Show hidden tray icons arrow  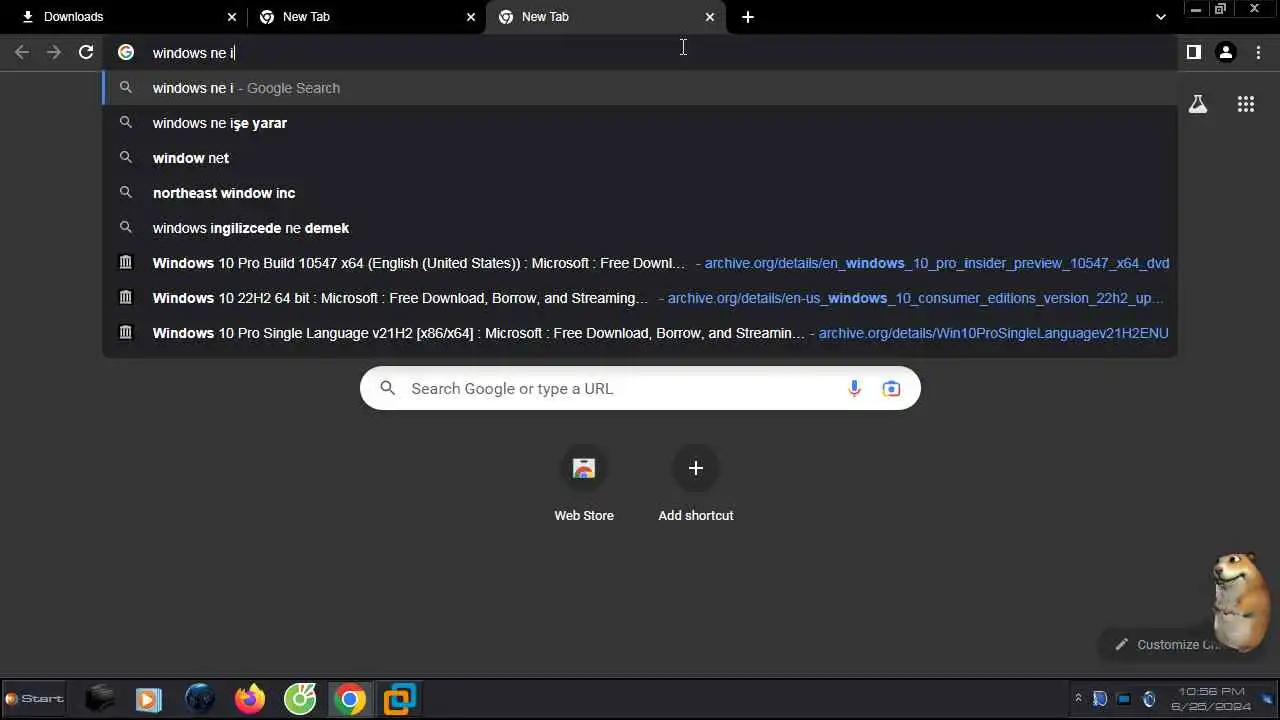1078,699
